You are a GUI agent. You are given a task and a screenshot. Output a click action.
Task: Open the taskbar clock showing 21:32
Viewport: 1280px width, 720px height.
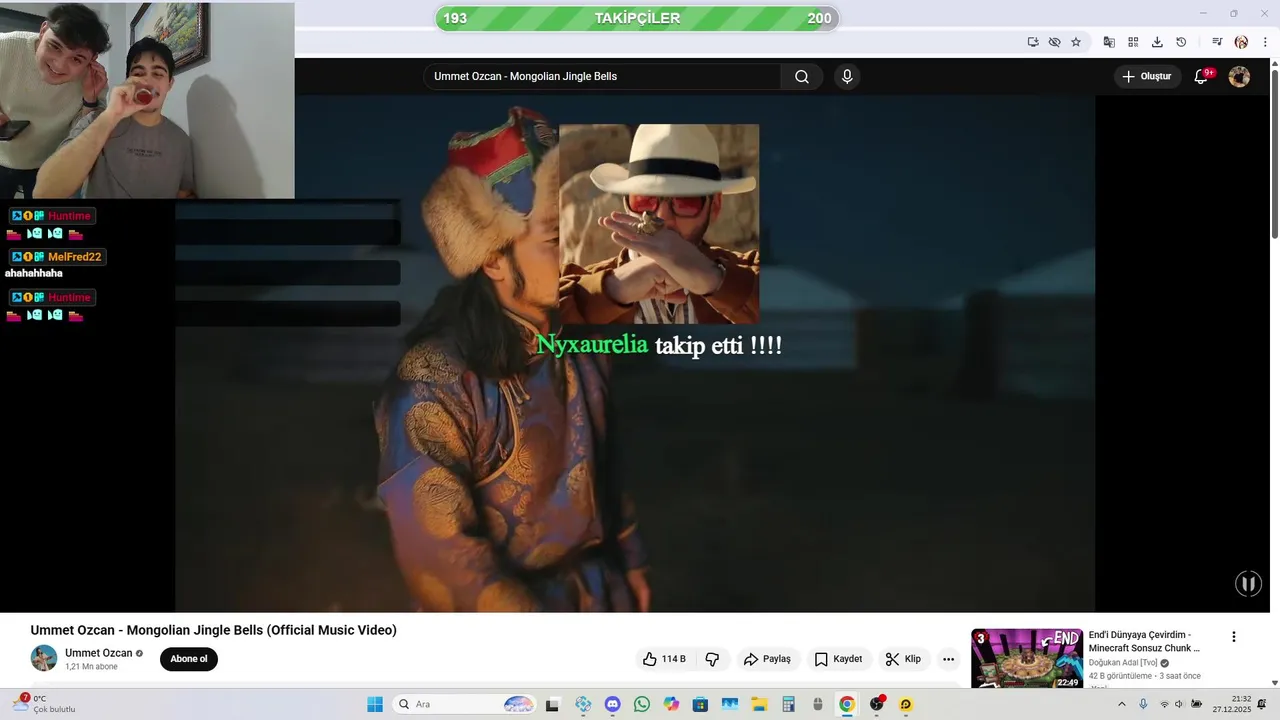1232,704
